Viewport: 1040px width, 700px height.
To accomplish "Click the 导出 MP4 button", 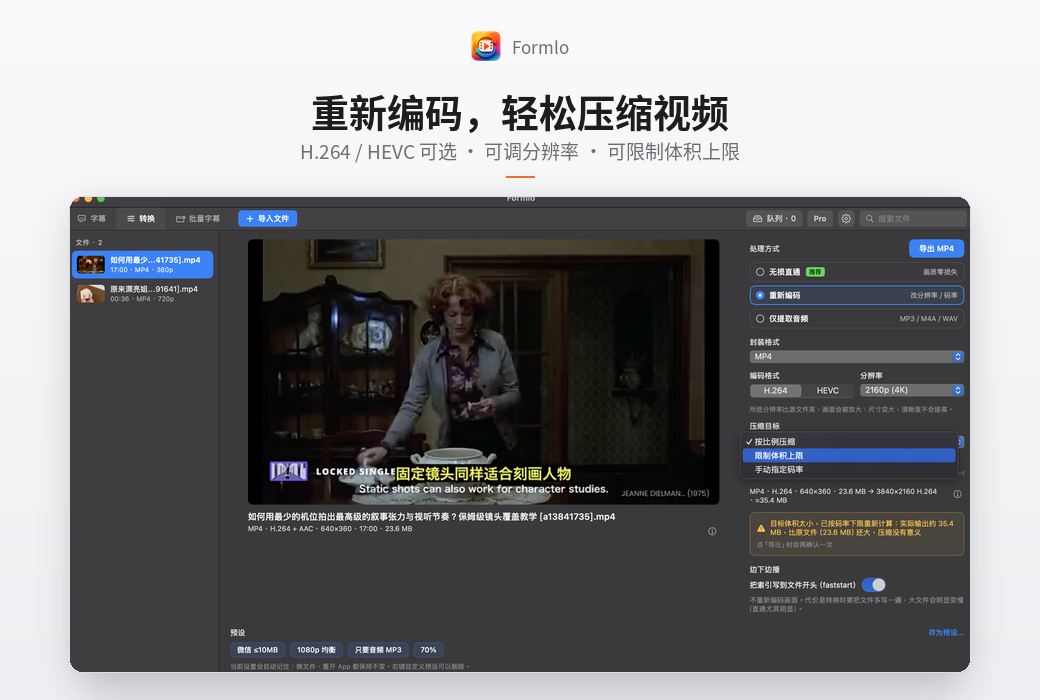I will click(936, 248).
